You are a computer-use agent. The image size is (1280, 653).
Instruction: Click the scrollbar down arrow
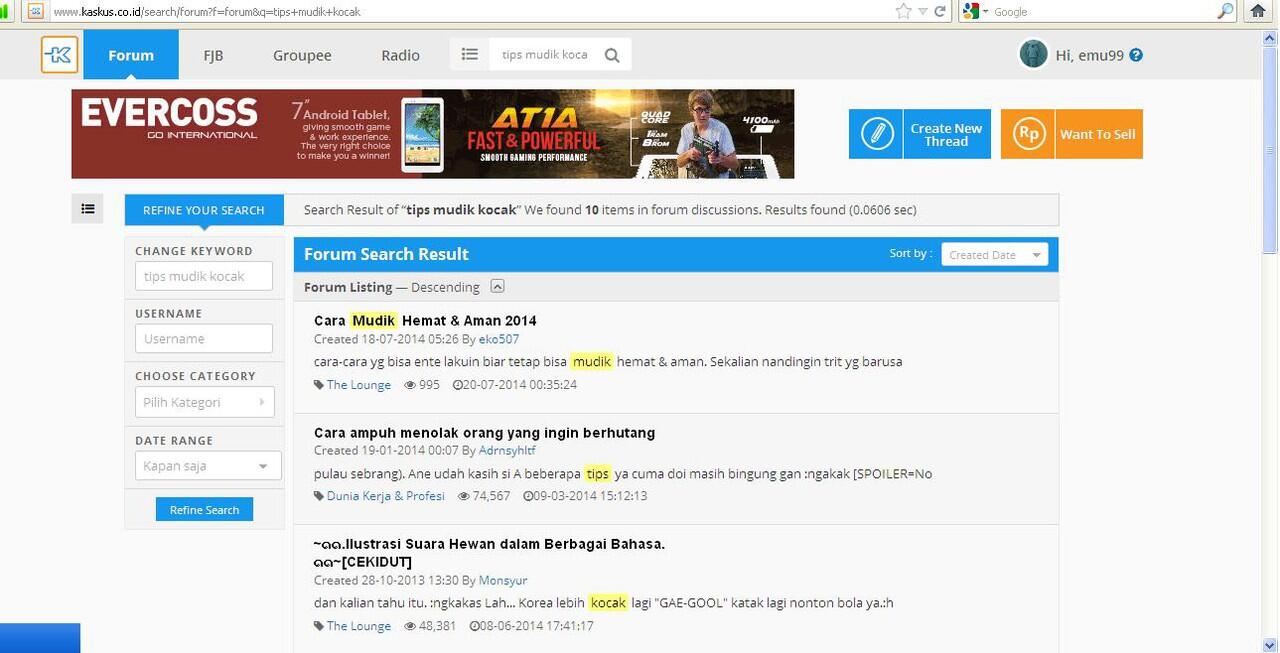pos(1270,644)
